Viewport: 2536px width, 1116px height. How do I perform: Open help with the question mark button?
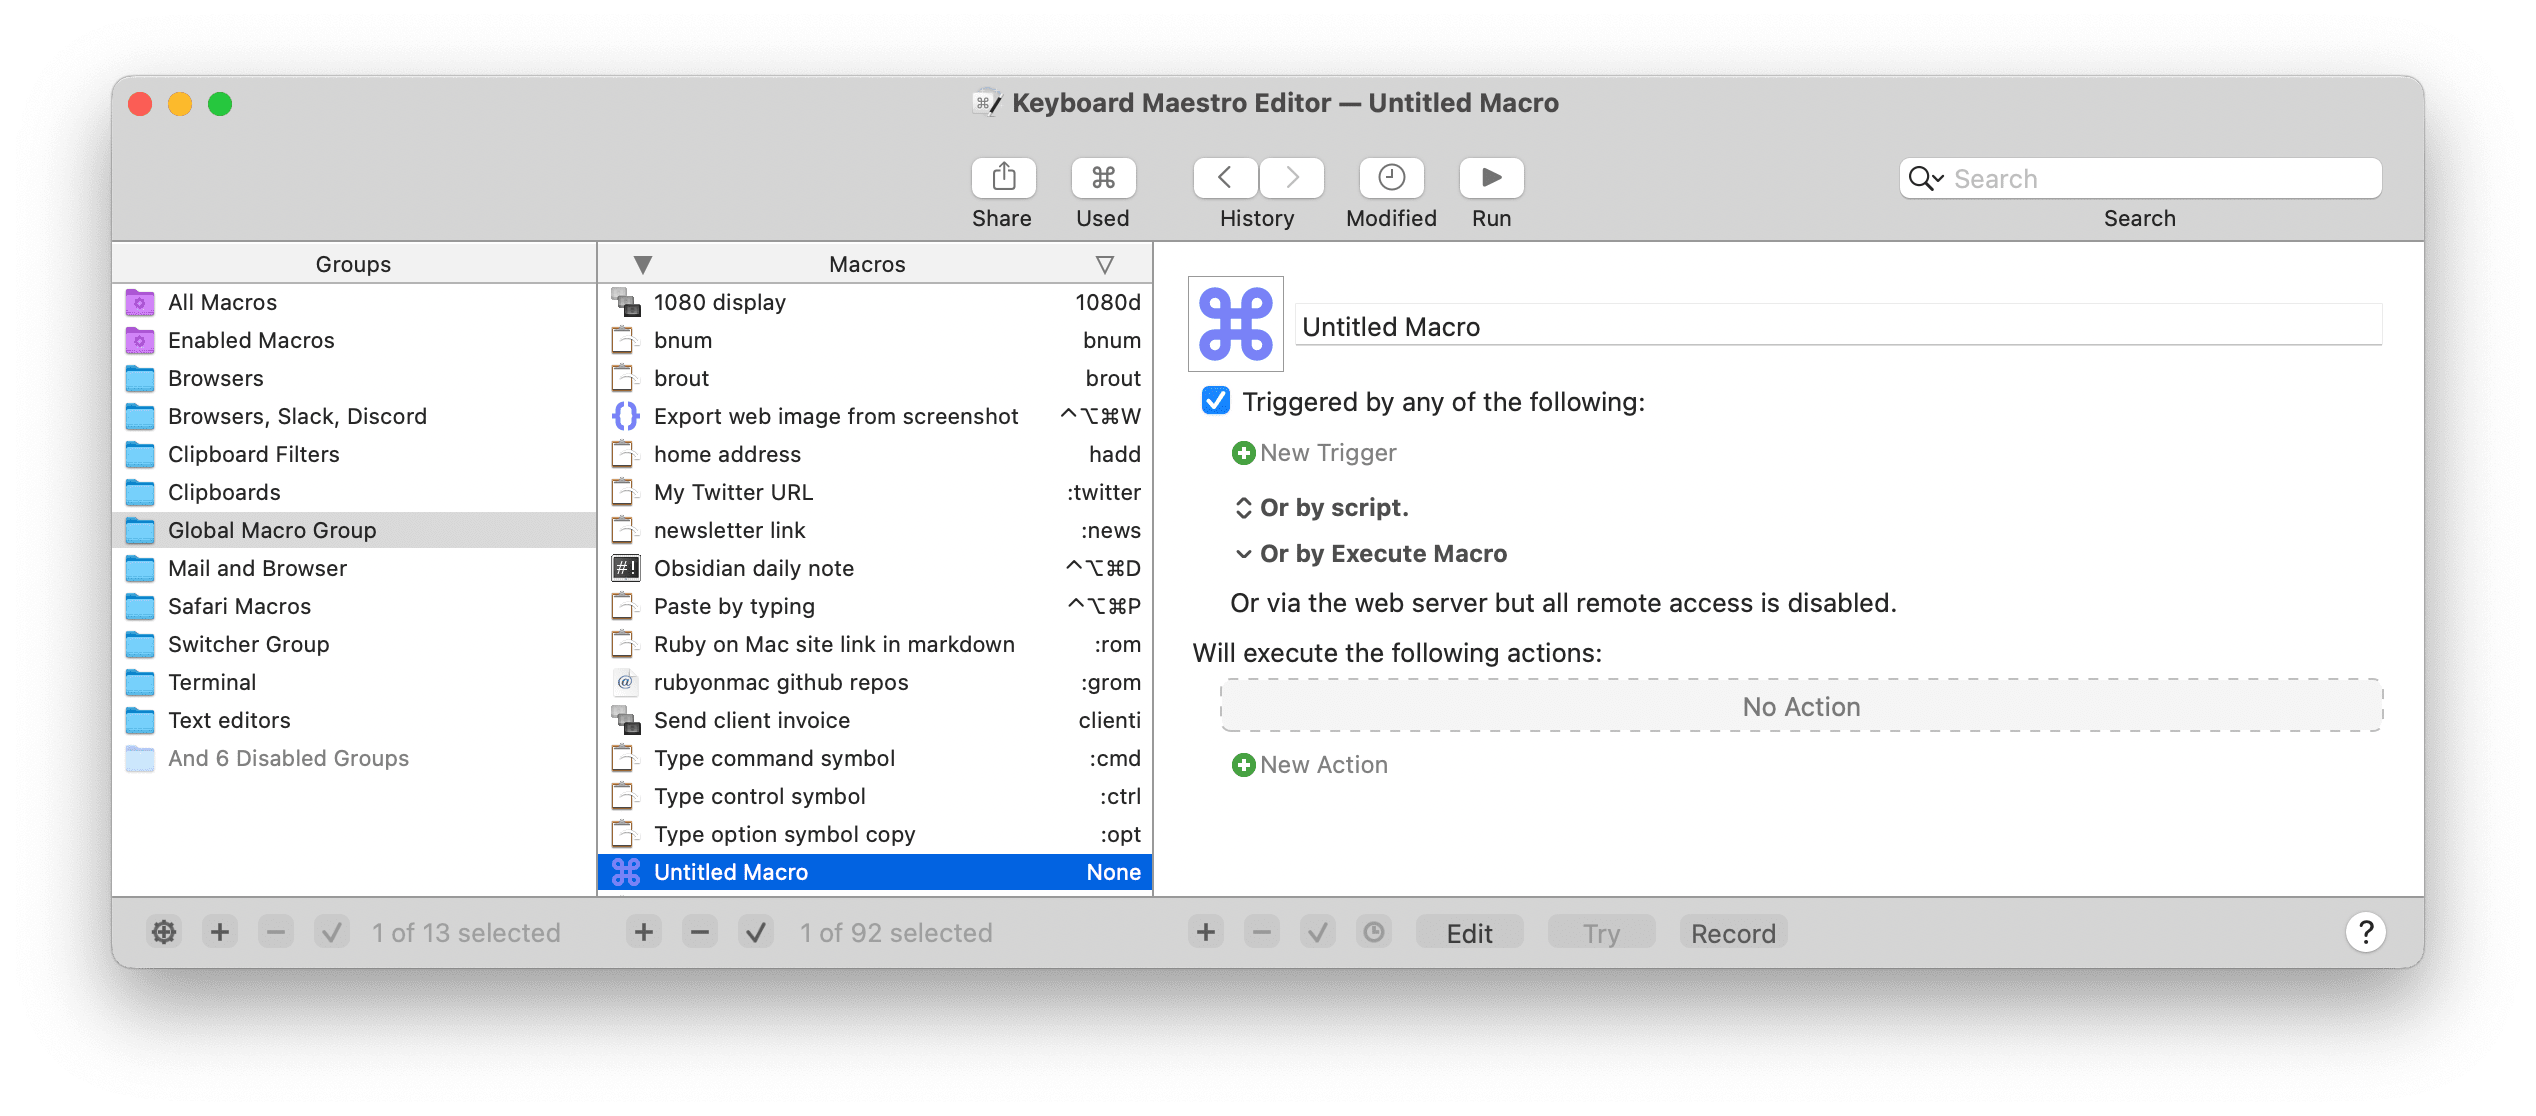tap(2366, 932)
